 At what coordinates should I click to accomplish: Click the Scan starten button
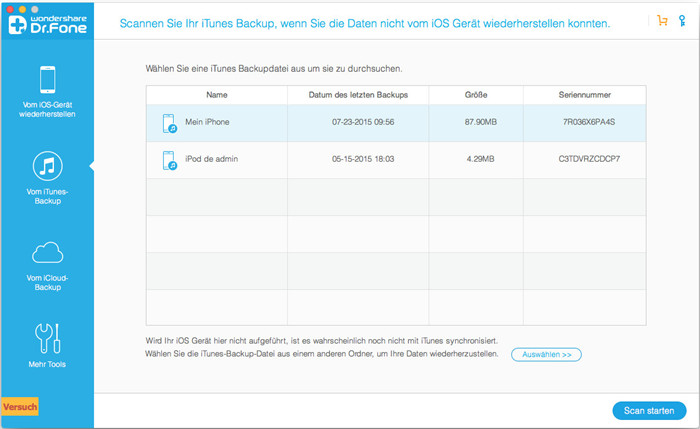(x=649, y=411)
